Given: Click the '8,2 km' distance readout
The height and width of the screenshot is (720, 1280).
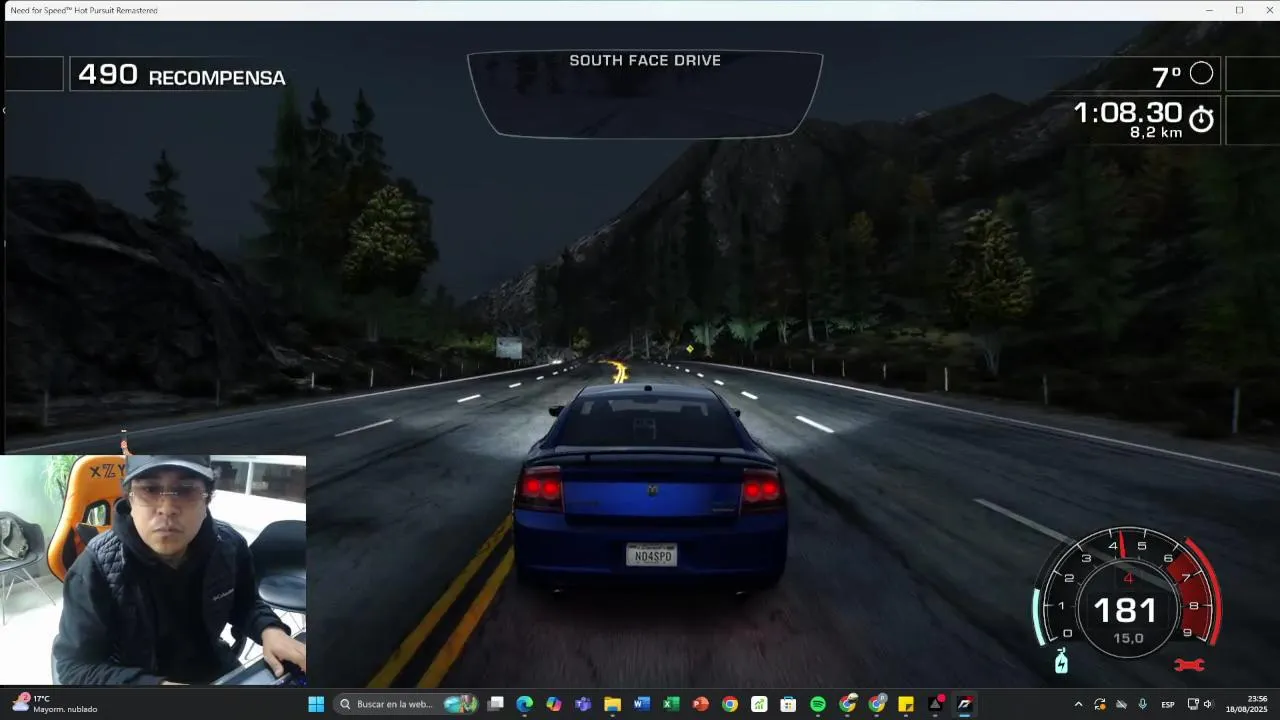Looking at the screenshot, I should 1156,133.
